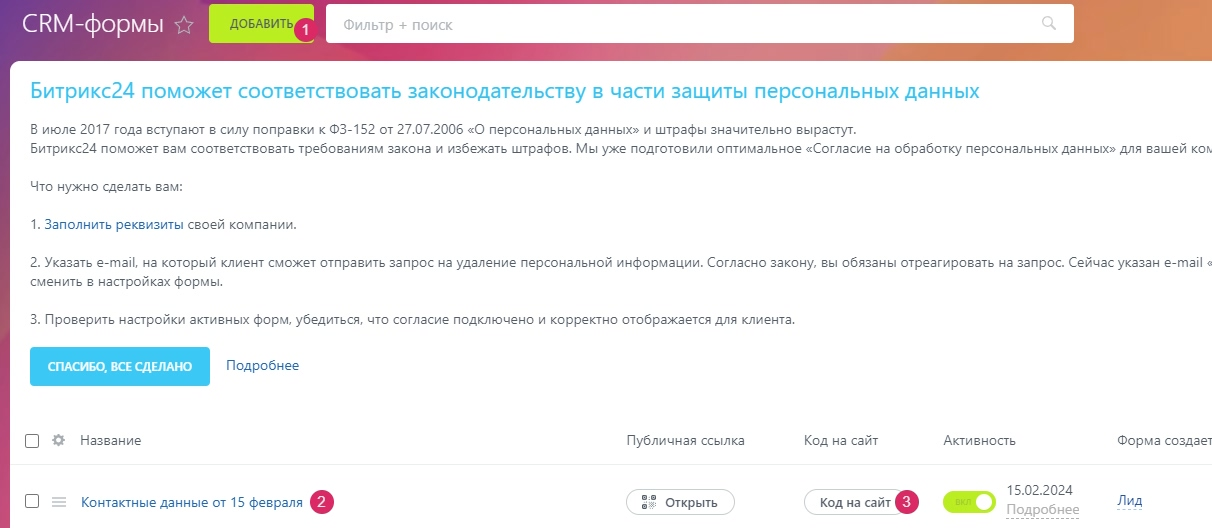Open row actions hamburger menu icon
This screenshot has height=528, width=1212.
click(x=59, y=501)
